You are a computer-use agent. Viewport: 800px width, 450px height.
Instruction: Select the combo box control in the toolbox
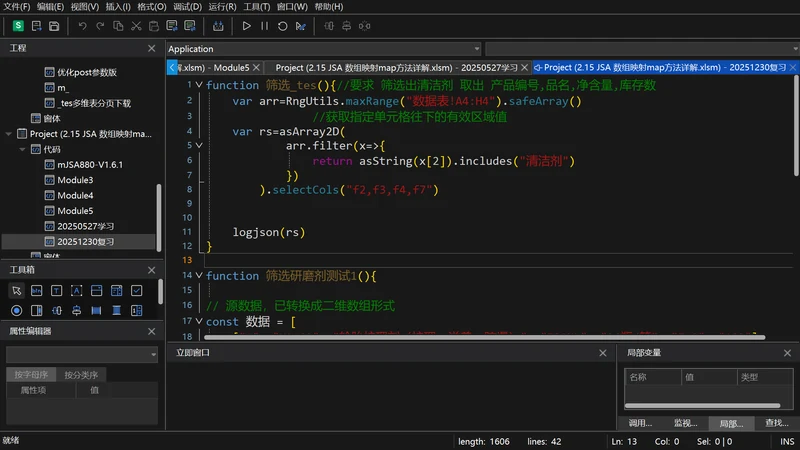[x=96, y=291]
